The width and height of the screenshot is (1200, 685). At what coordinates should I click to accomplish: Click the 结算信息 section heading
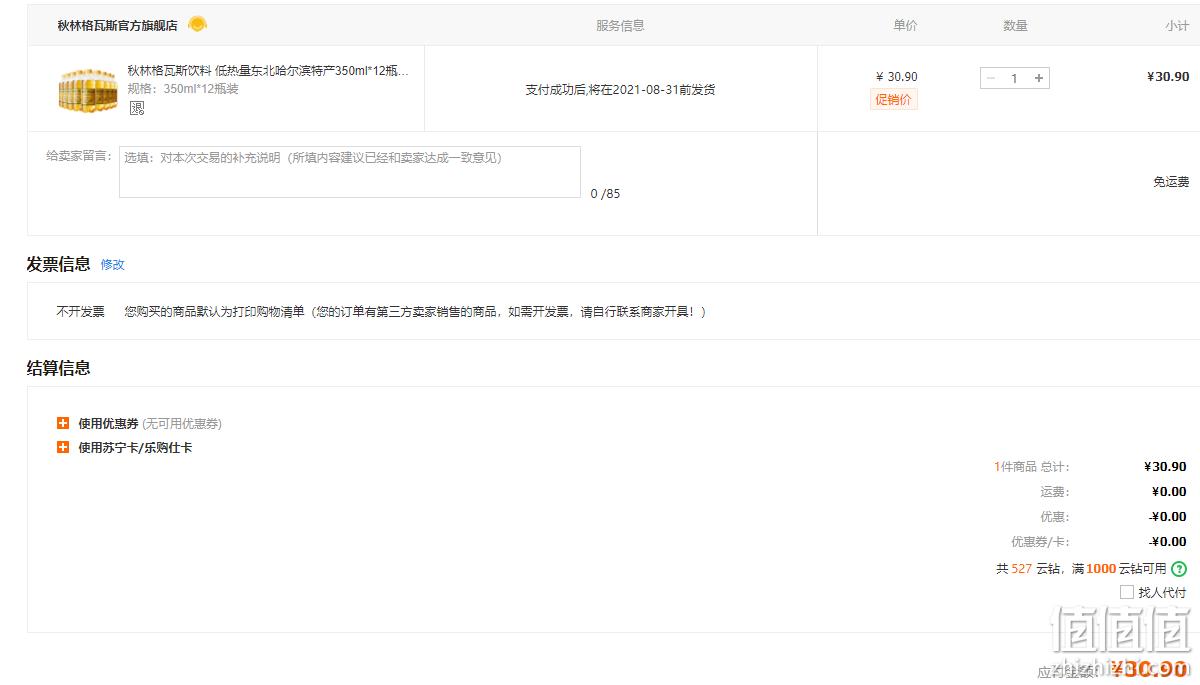[x=58, y=368]
